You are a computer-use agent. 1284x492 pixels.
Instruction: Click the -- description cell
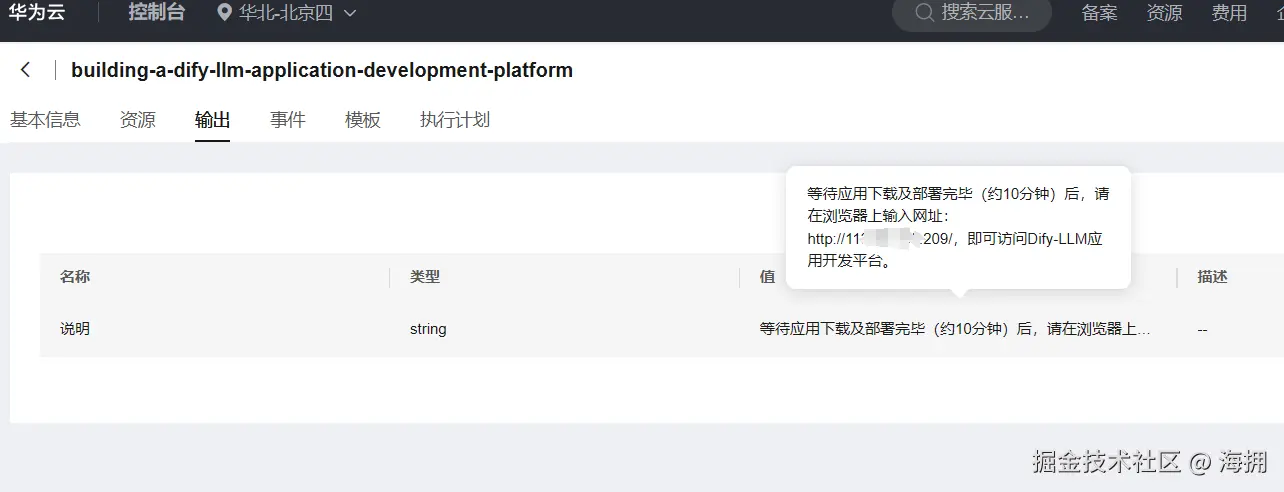click(1202, 329)
